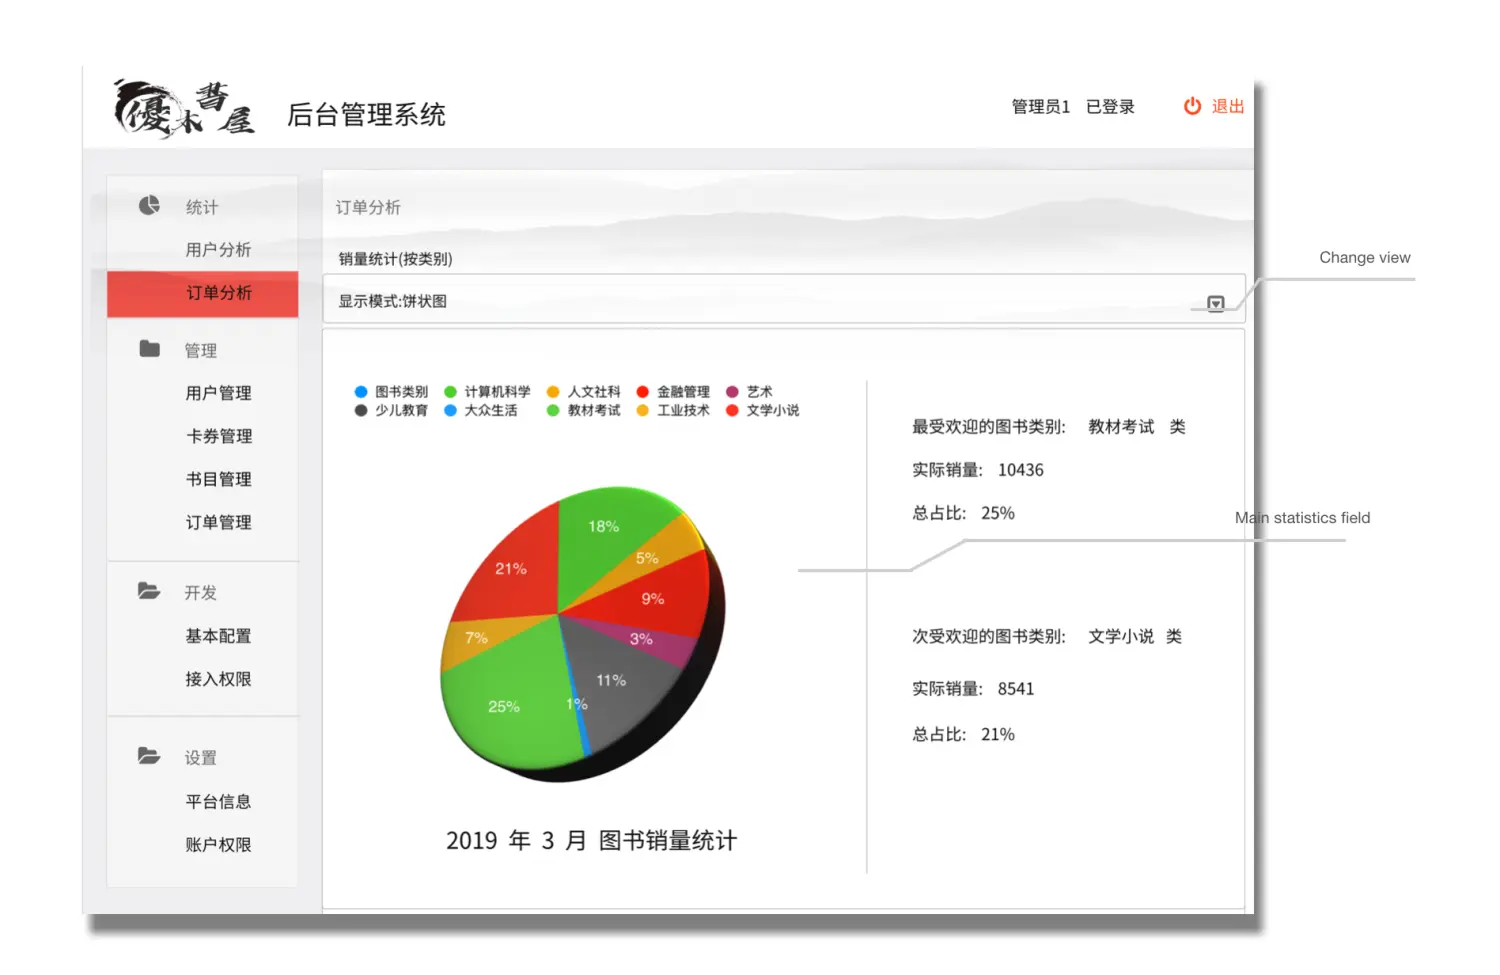
Task: Open 基本配置 under 开发
Action: (x=218, y=636)
